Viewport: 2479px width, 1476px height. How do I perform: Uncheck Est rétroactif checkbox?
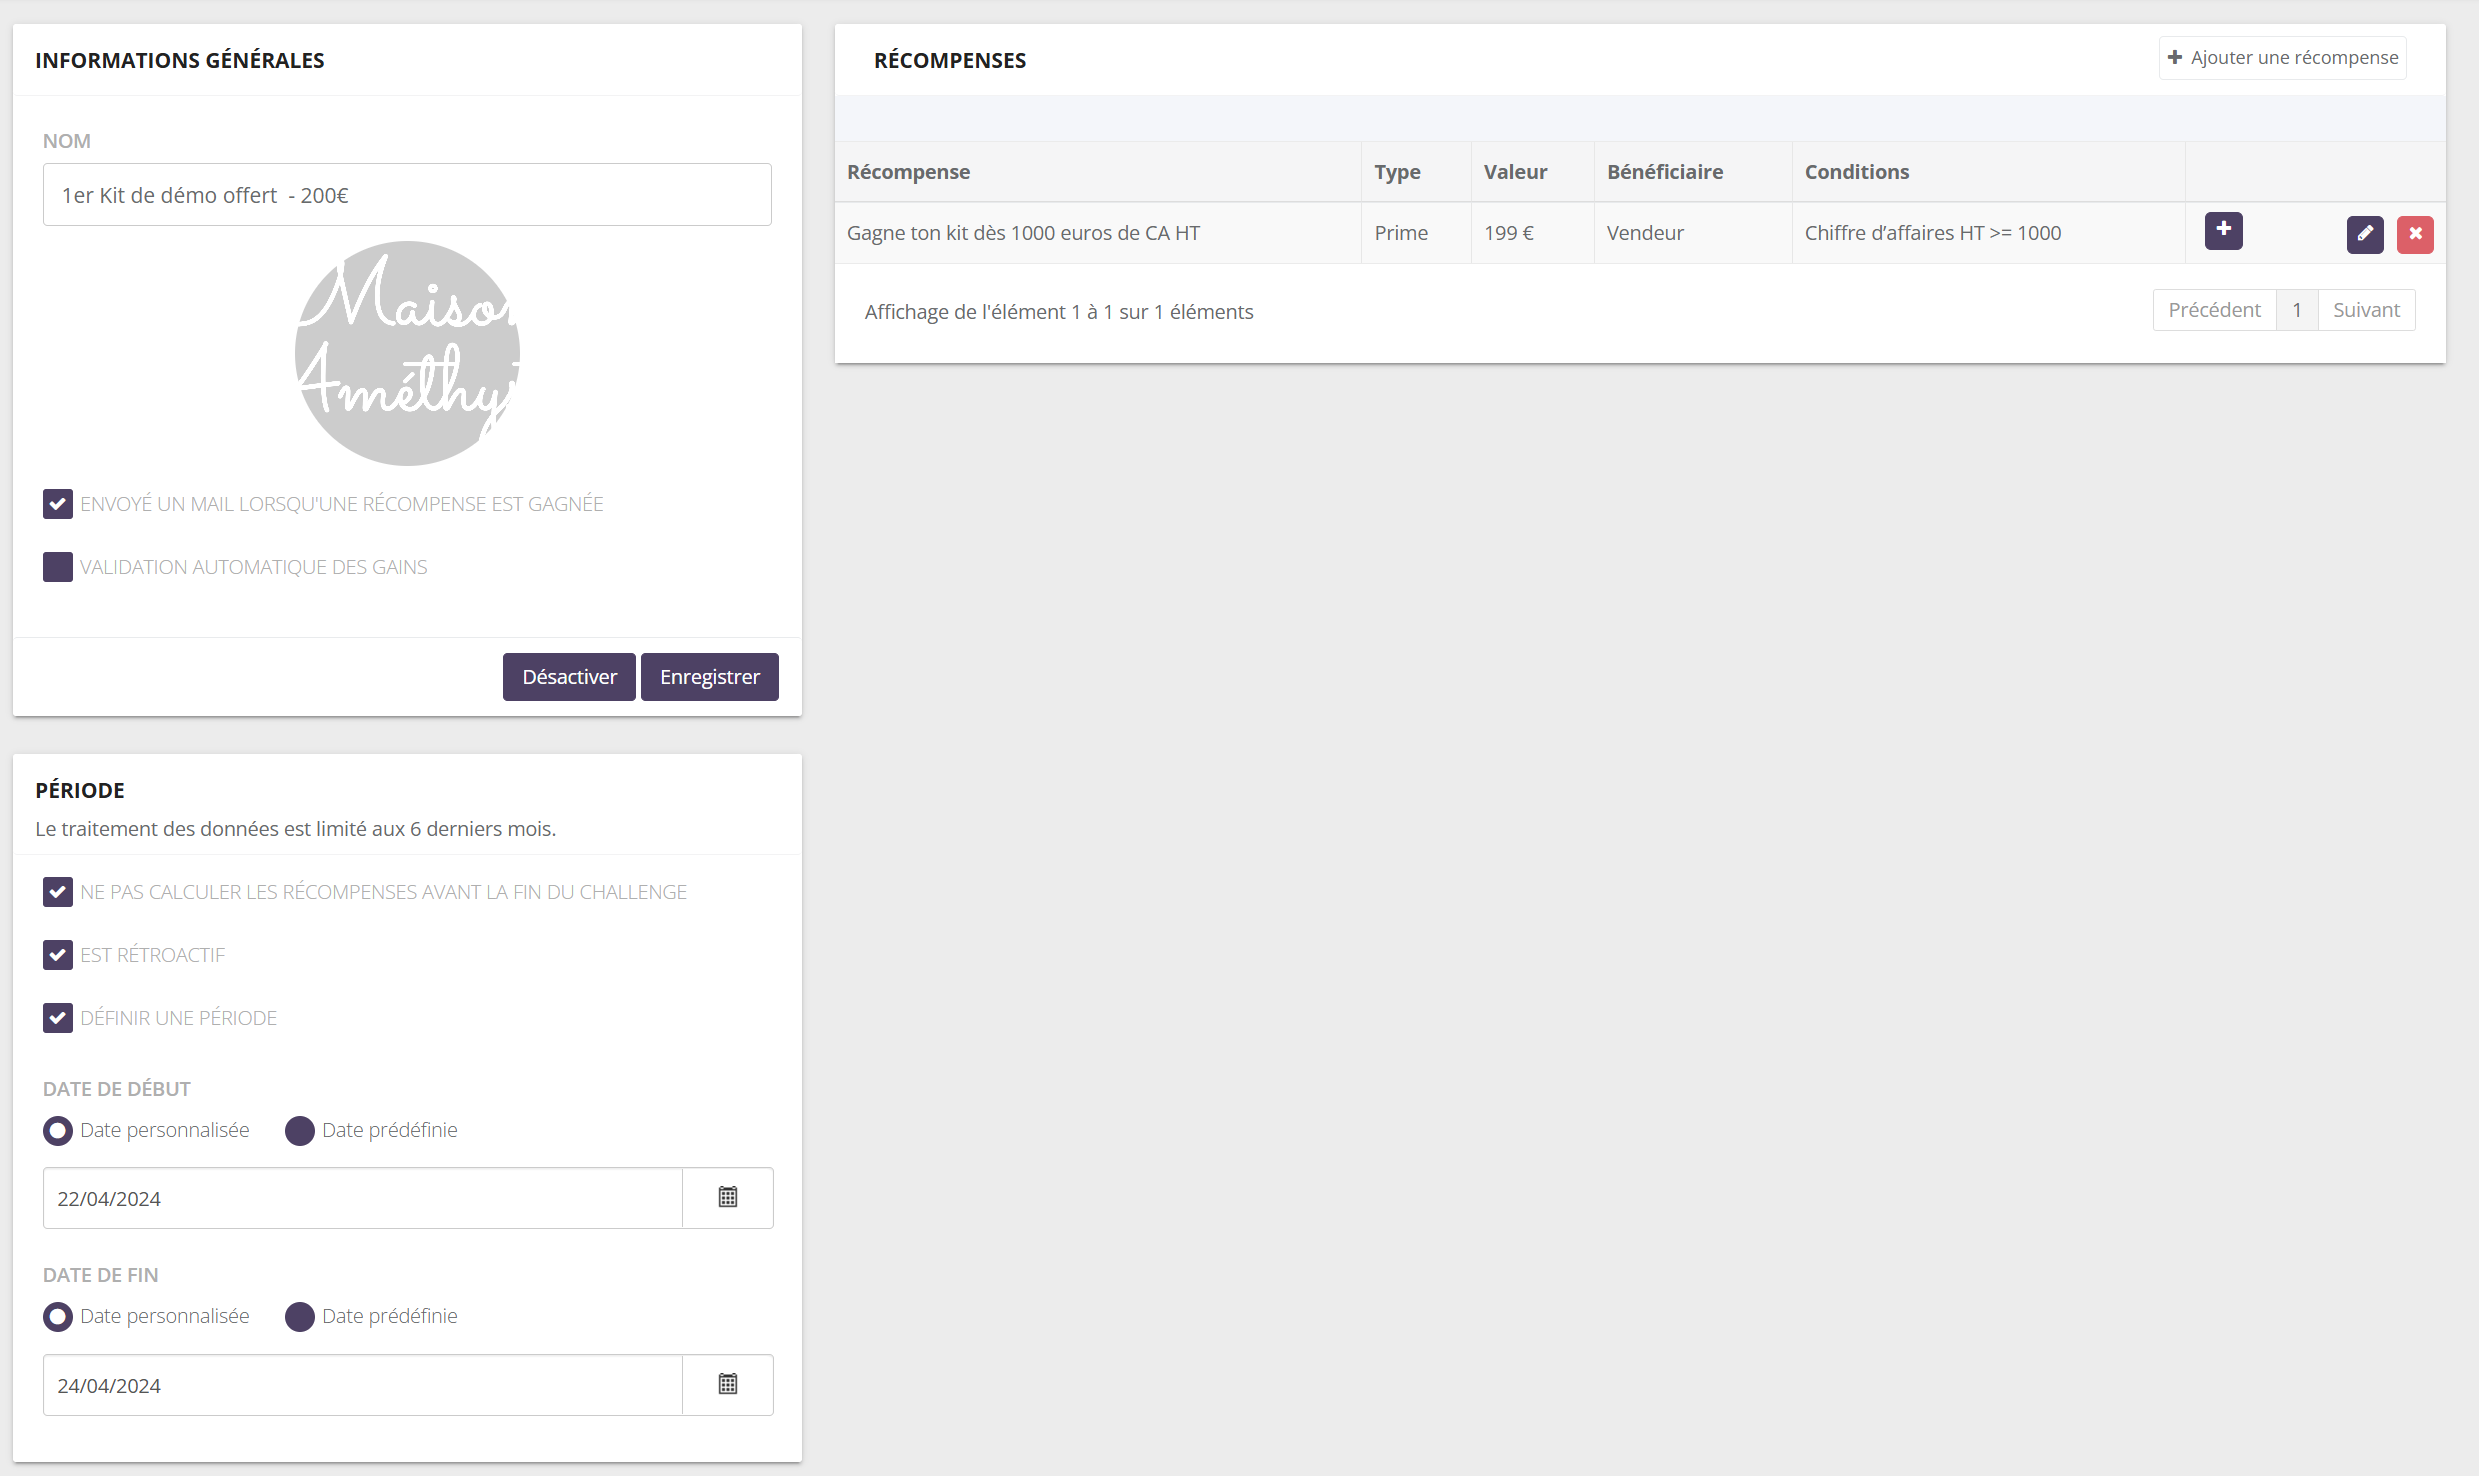[58, 955]
